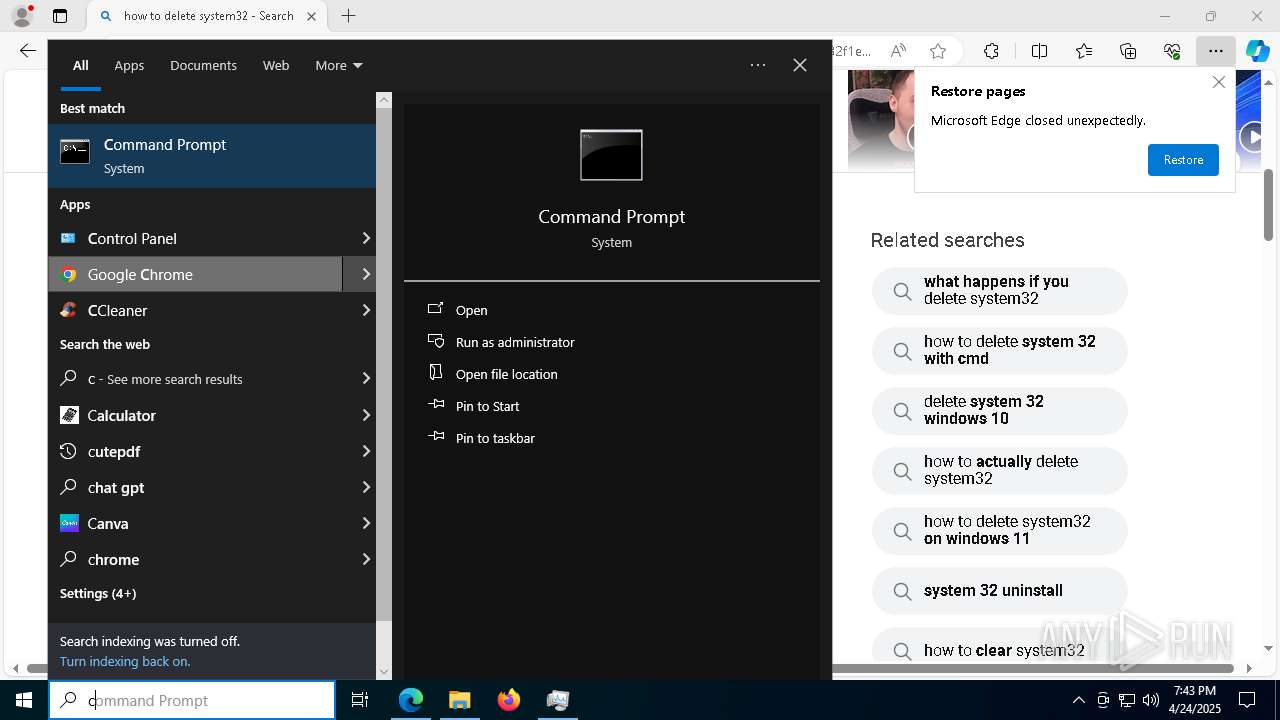Add this page to favorites star
Viewport: 1280px width, 720px height.
[937, 51]
